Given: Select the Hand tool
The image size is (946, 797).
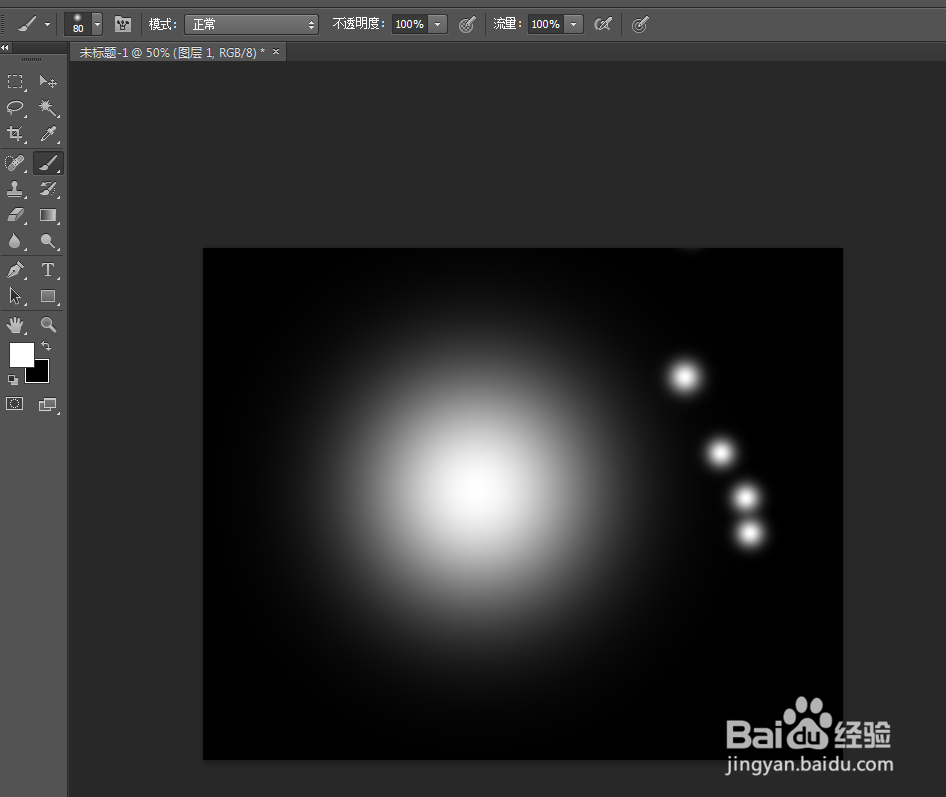Looking at the screenshot, I should pyautogui.click(x=15, y=325).
